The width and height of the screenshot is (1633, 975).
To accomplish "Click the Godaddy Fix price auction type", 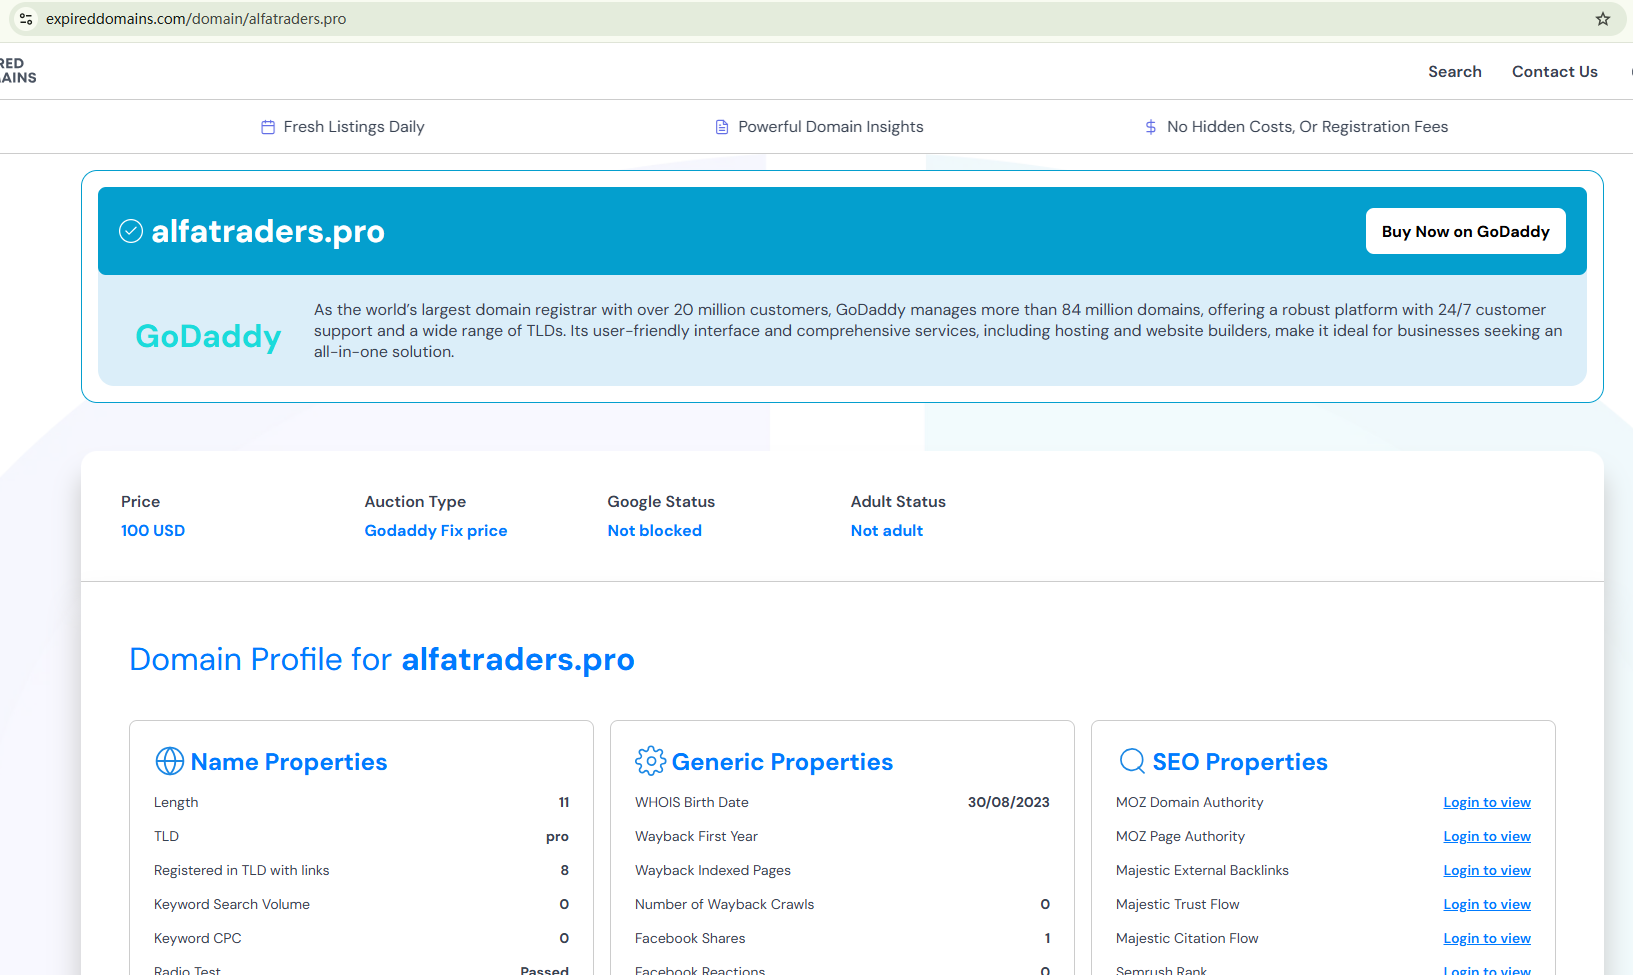I will tap(436, 531).
